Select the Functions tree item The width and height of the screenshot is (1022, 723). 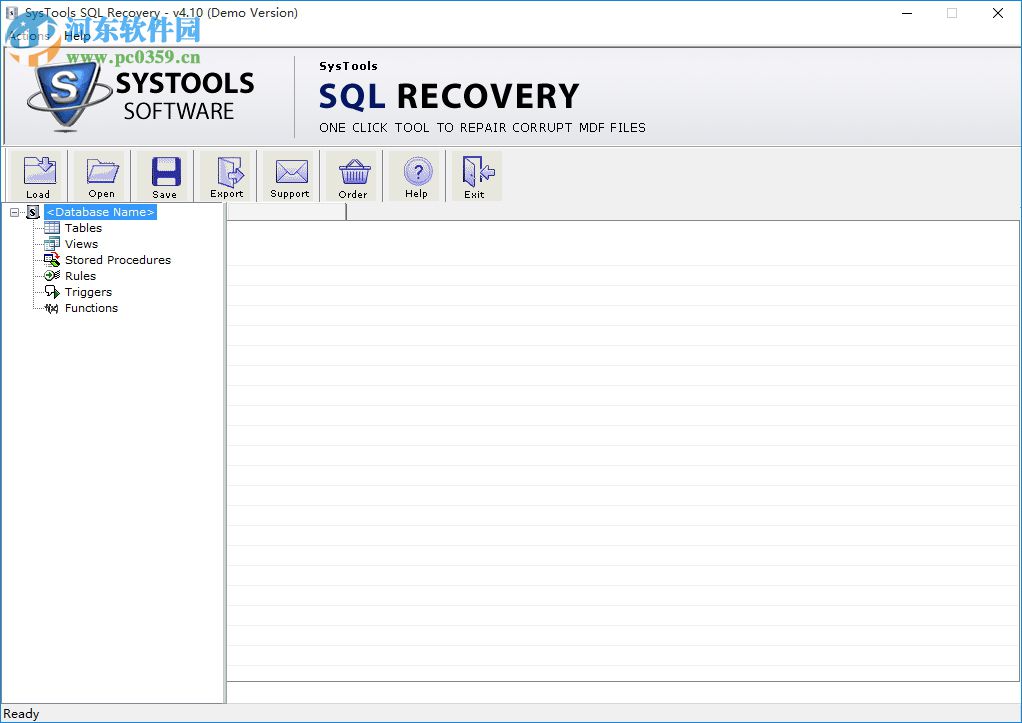pos(91,307)
